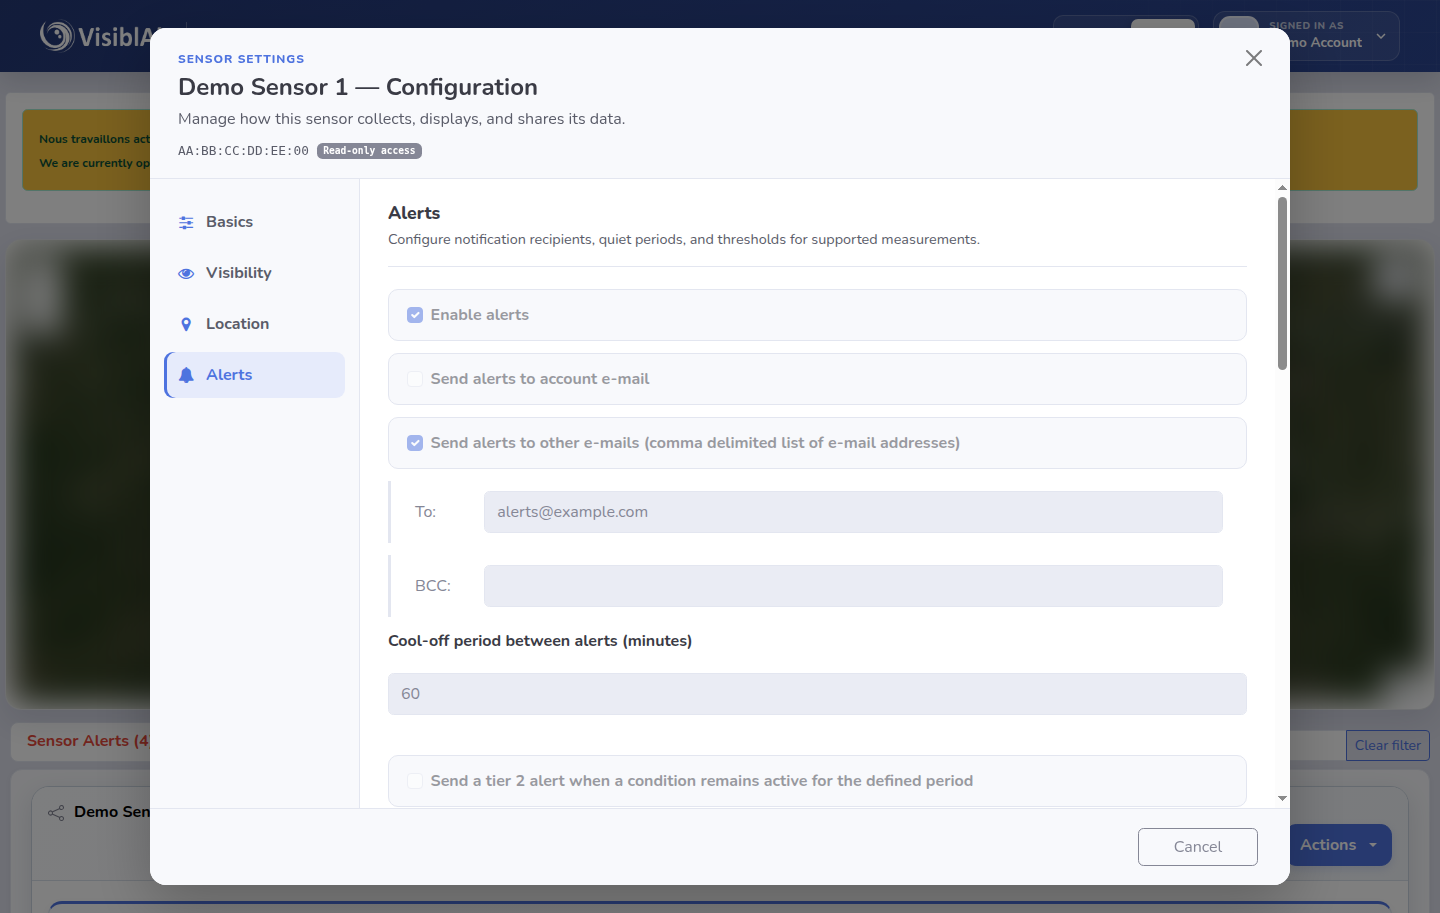Open the Basics settings section
Image resolution: width=1440 pixels, height=913 pixels.
point(255,222)
